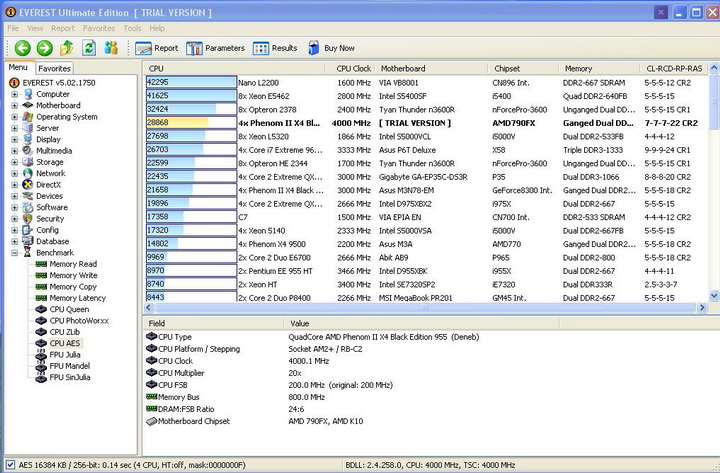Open the Favorites menu

click(99, 28)
